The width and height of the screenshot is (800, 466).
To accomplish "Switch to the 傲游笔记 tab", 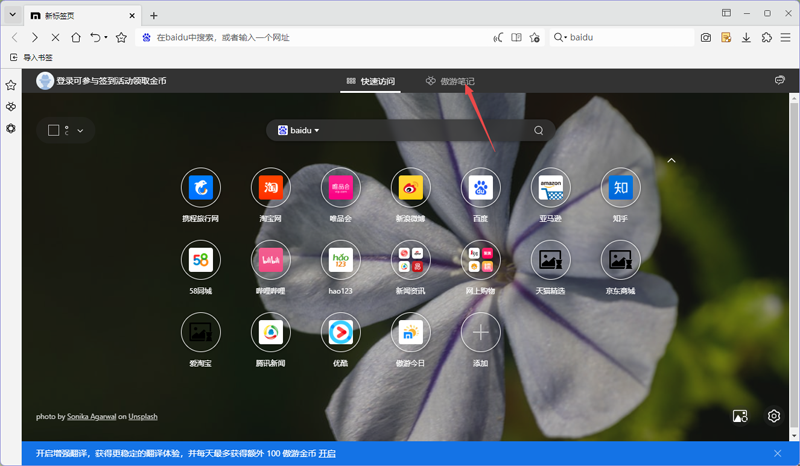I will coord(450,81).
